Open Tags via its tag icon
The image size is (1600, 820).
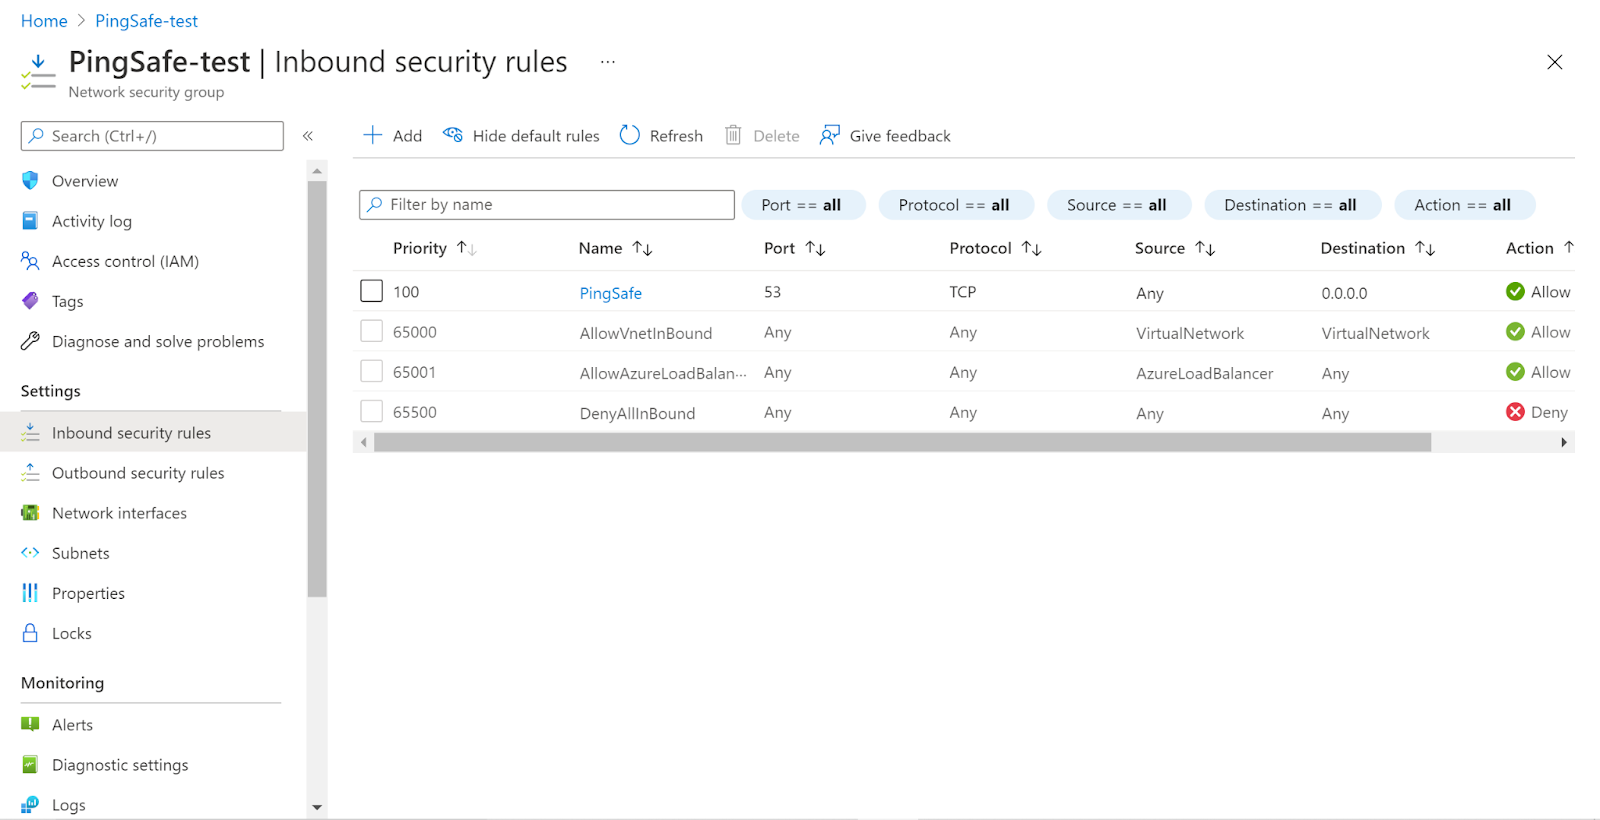[x=30, y=301]
